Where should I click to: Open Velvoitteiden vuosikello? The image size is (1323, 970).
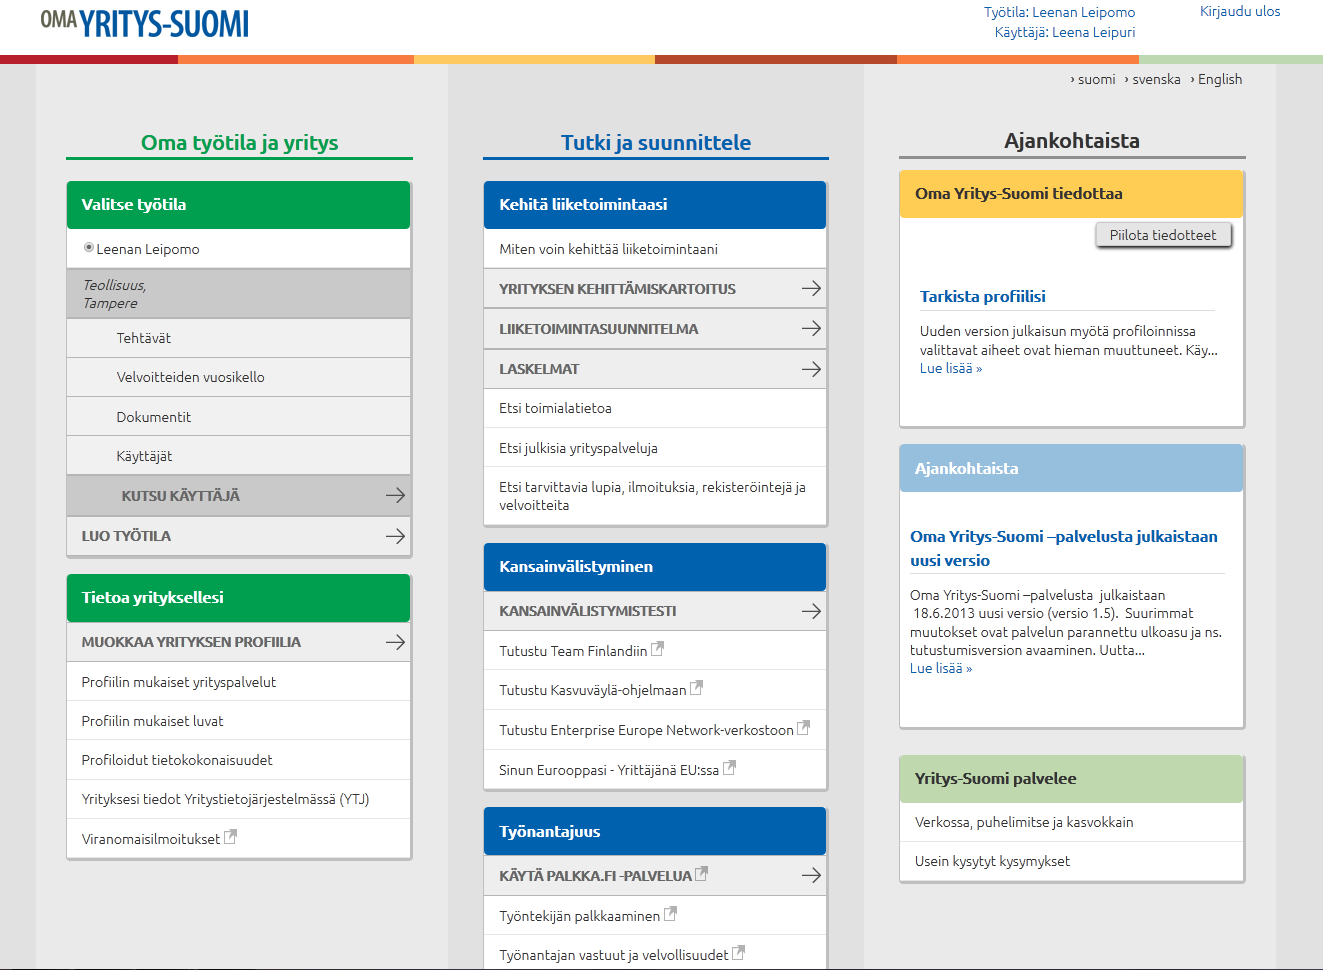pos(239,377)
